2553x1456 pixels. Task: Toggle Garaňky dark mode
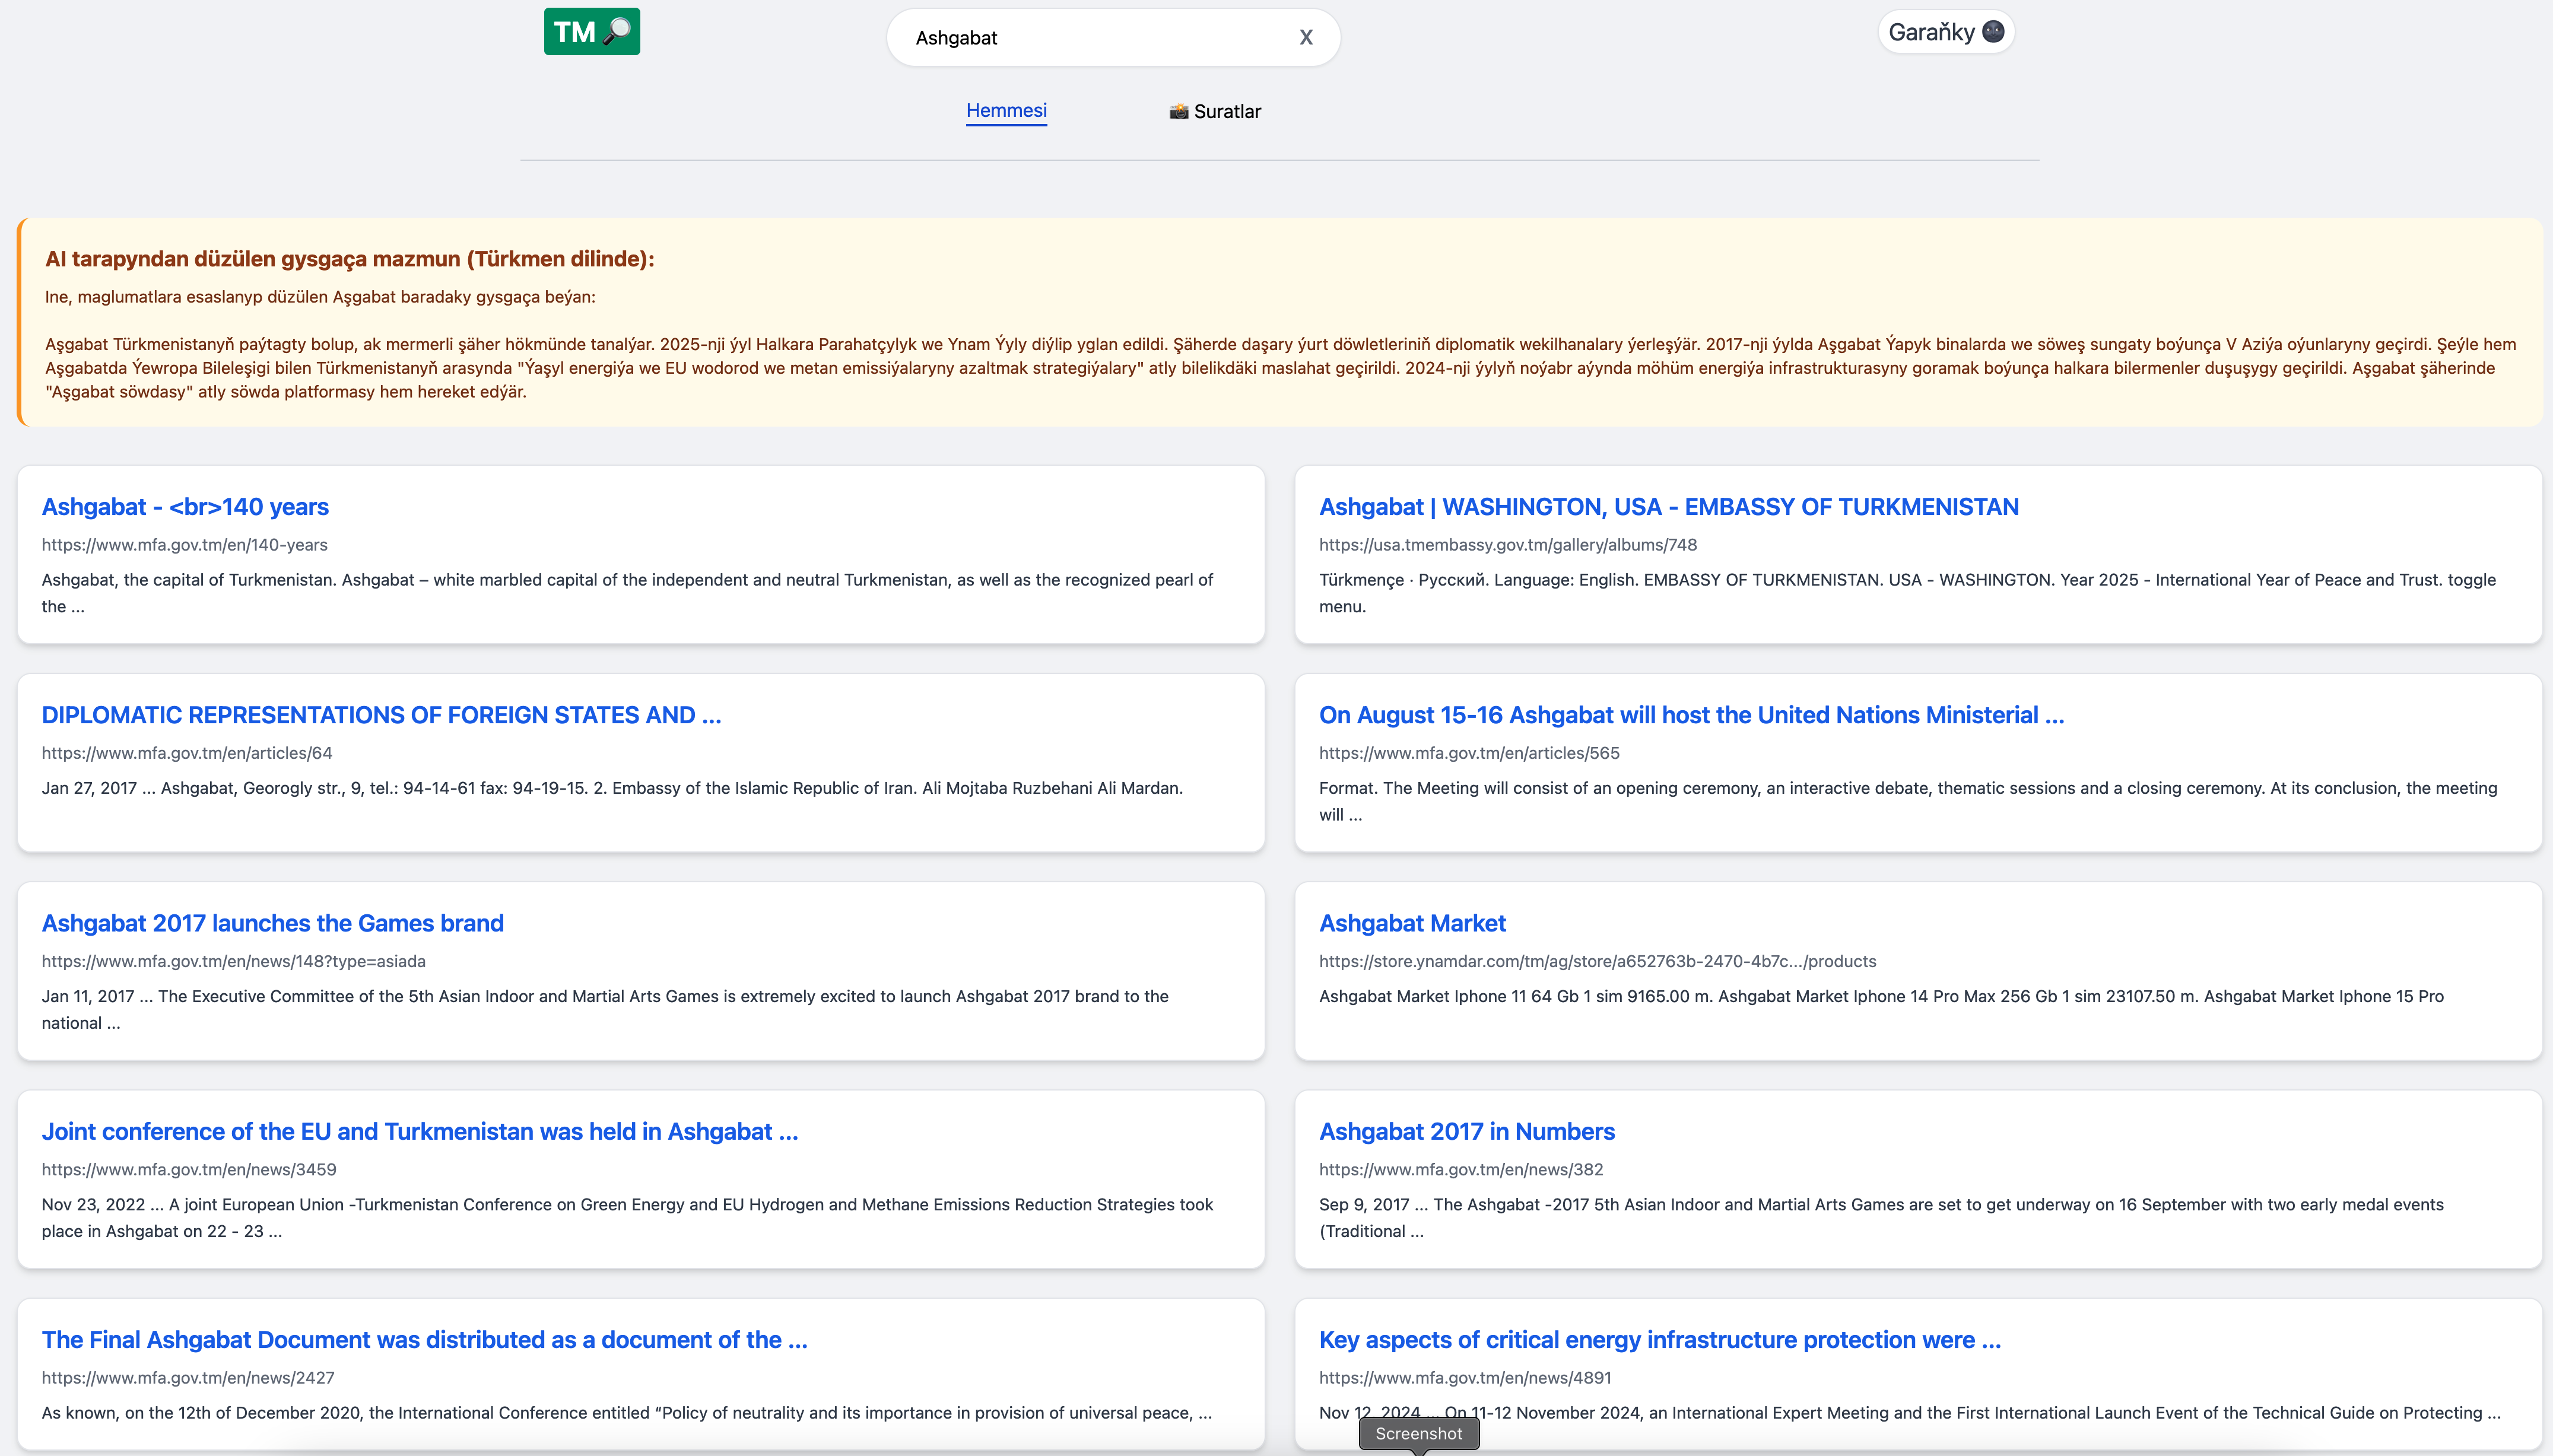point(1945,32)
